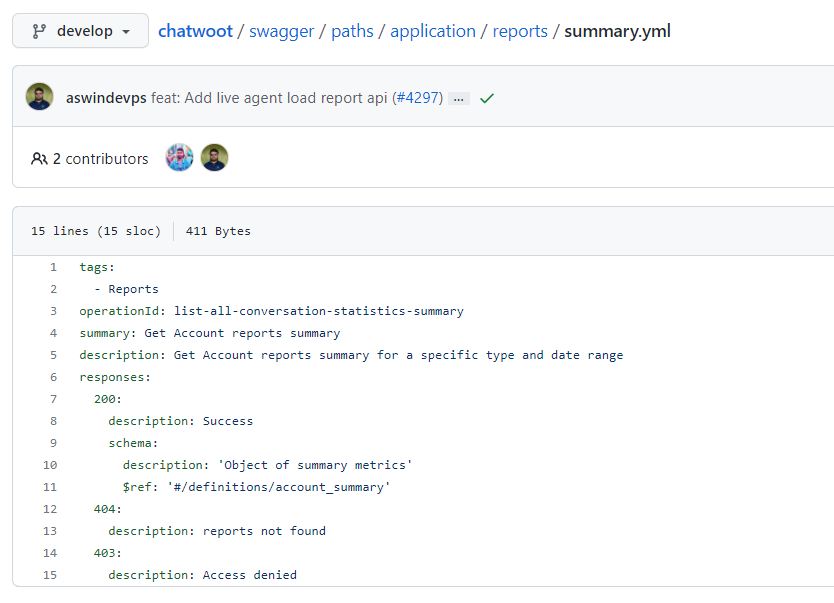Go to the reports folder breadcrumb
The image size is (834, 603).
(520, 31)
